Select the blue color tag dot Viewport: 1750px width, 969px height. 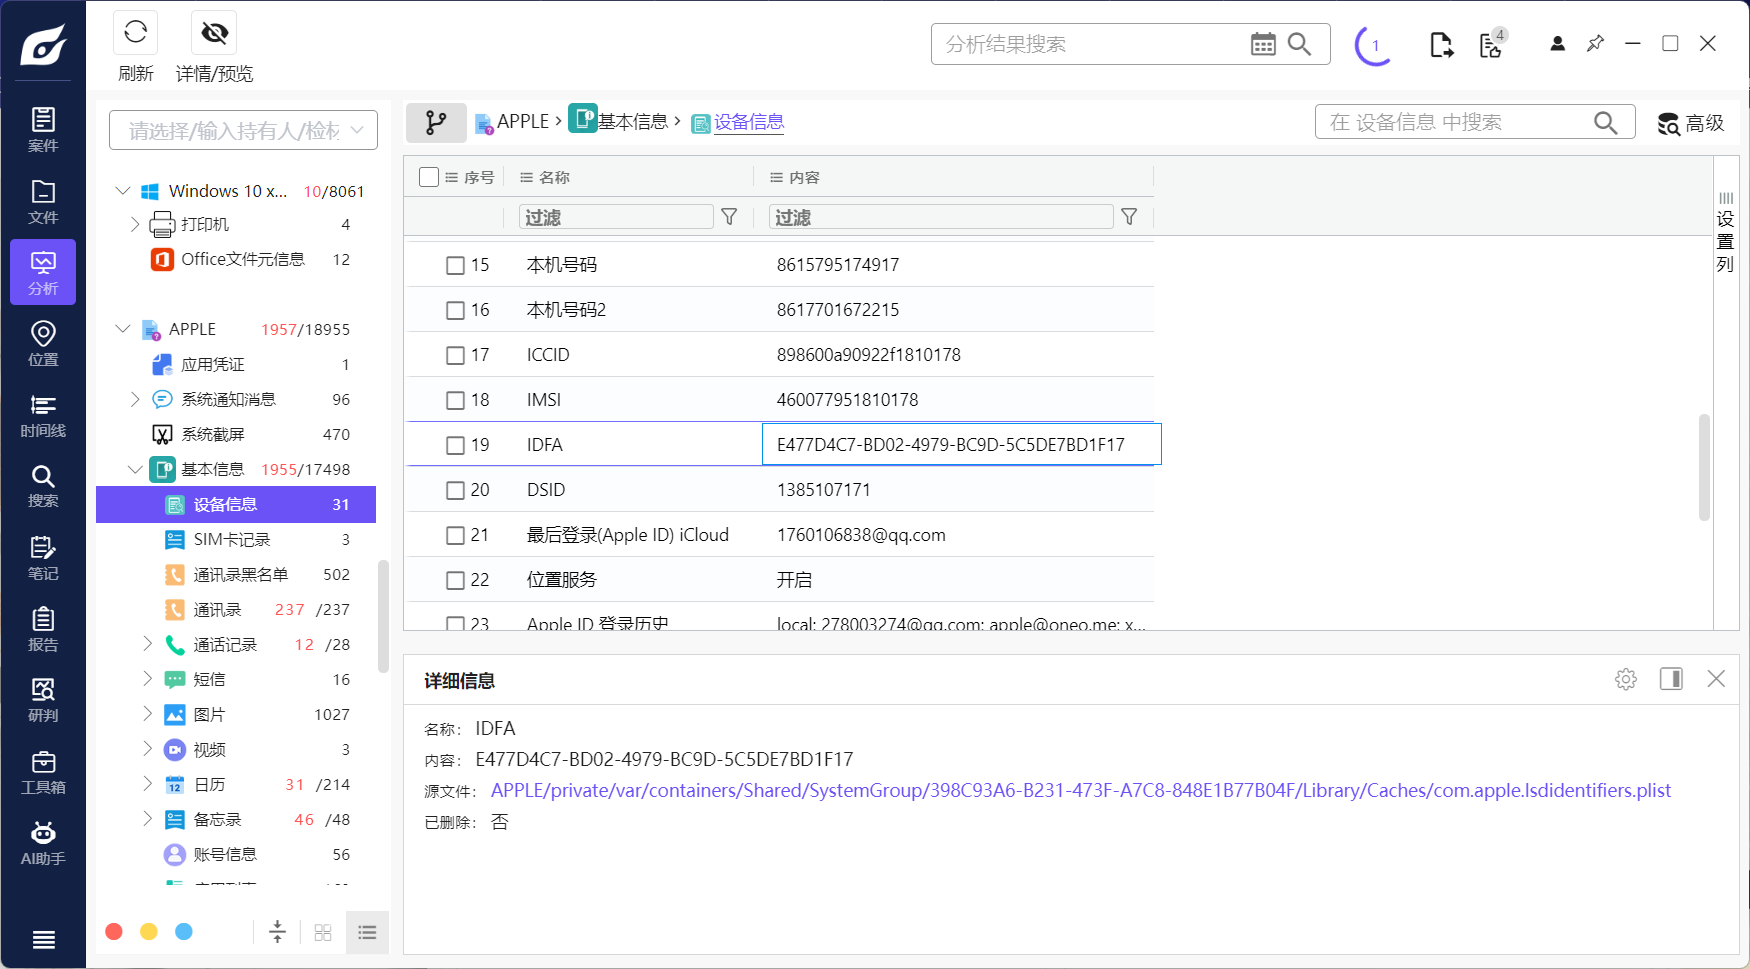point(184,931)
